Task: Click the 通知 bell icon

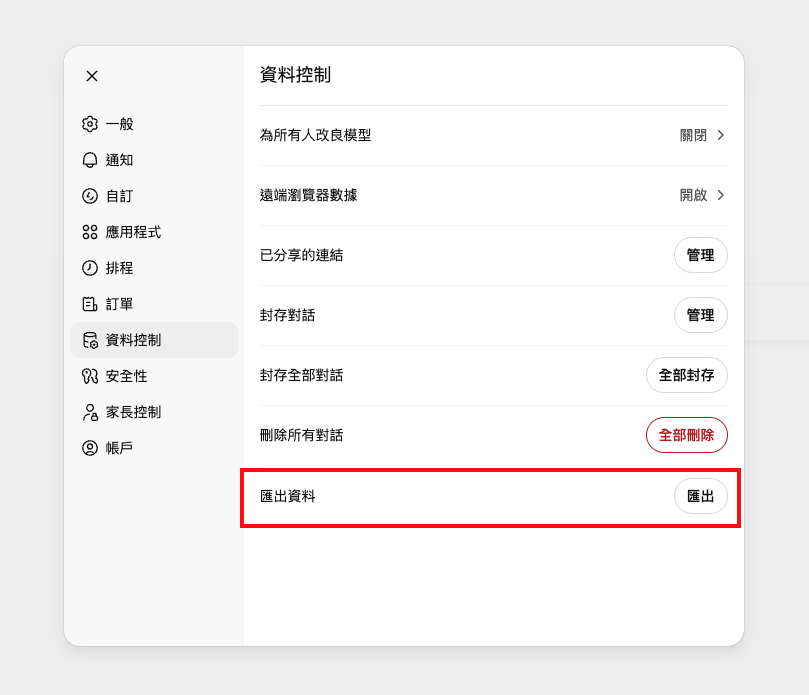Action: [90, 160]
